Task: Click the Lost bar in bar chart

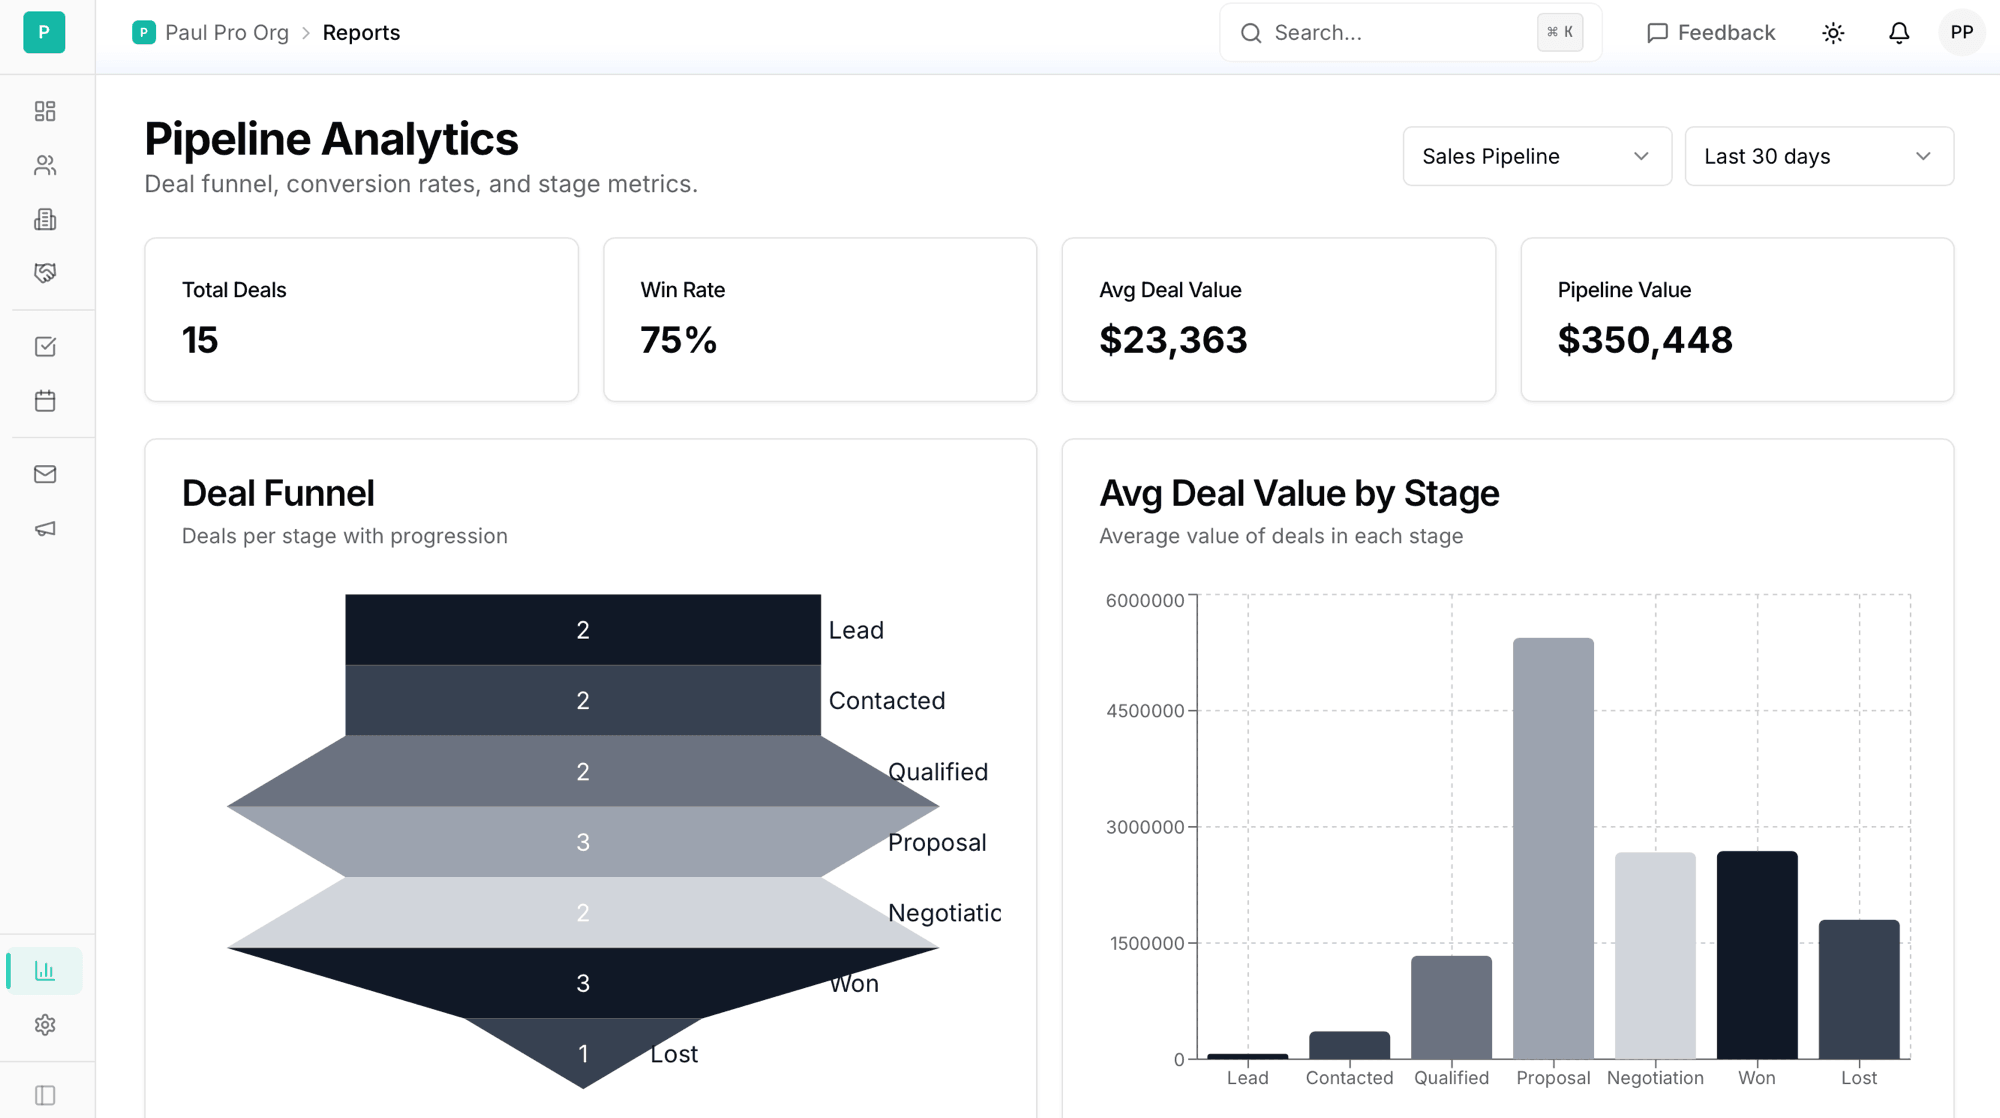Action: (1859, 989)
